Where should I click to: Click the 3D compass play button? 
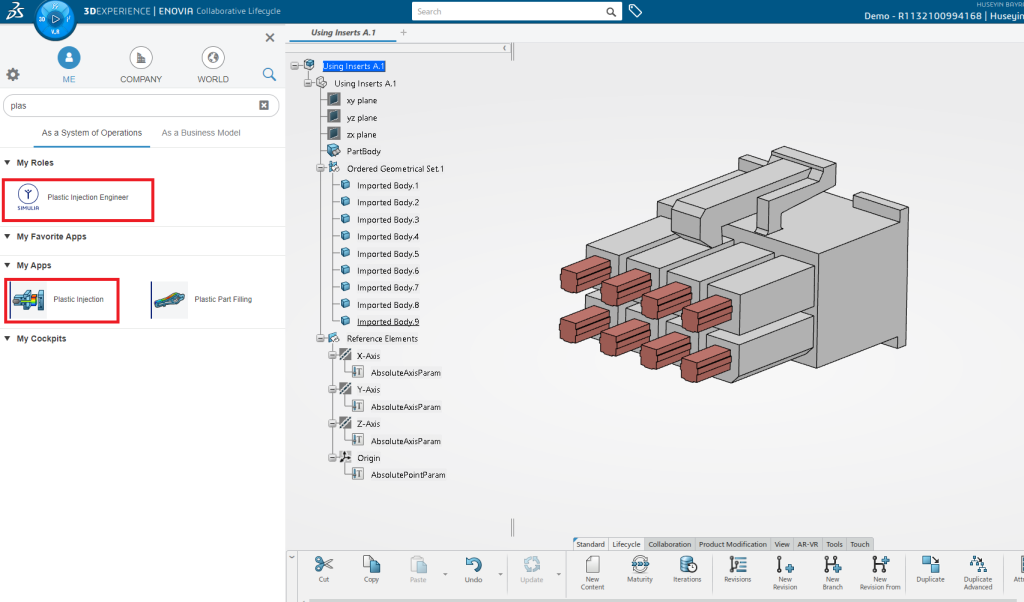click(x=55, y=19)
